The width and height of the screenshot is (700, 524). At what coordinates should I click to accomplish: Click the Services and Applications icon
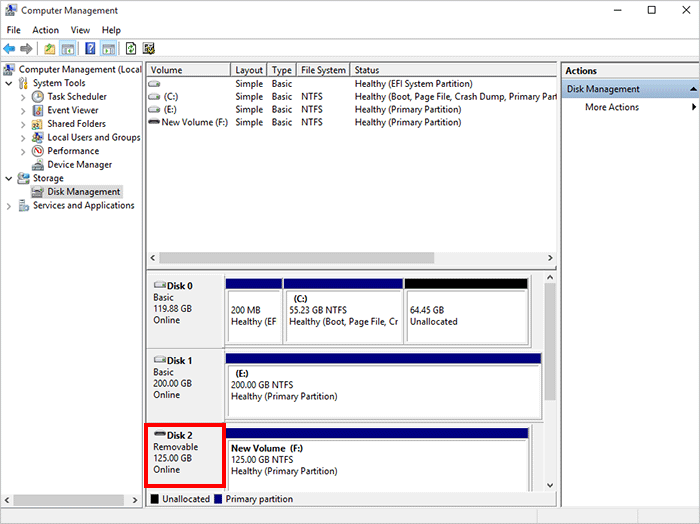24,205
